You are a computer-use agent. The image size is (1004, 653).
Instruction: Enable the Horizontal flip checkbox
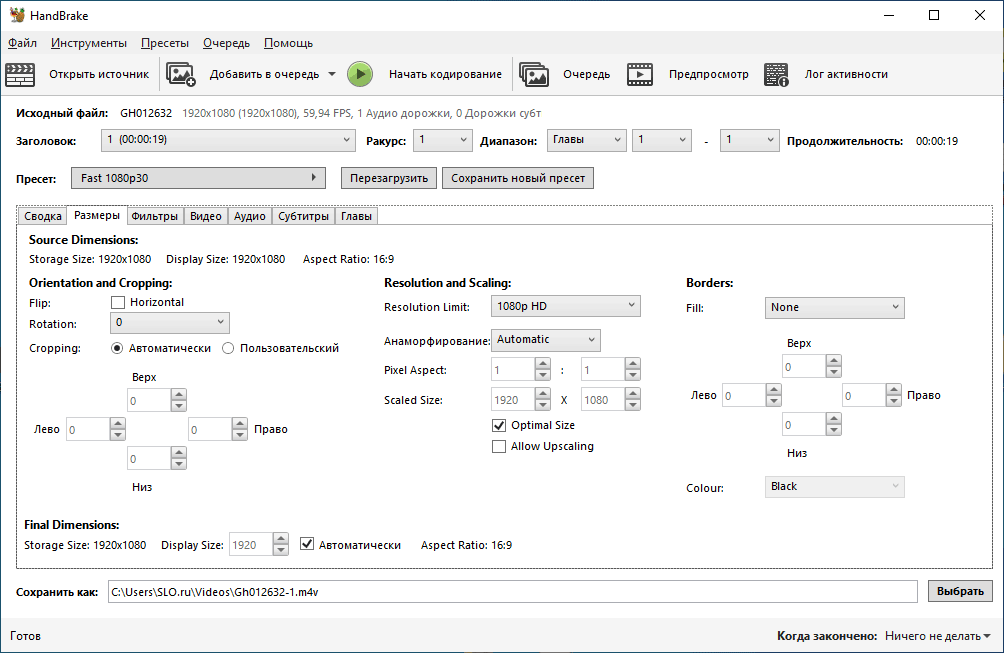pyautogui.click(x=118, y=302)
